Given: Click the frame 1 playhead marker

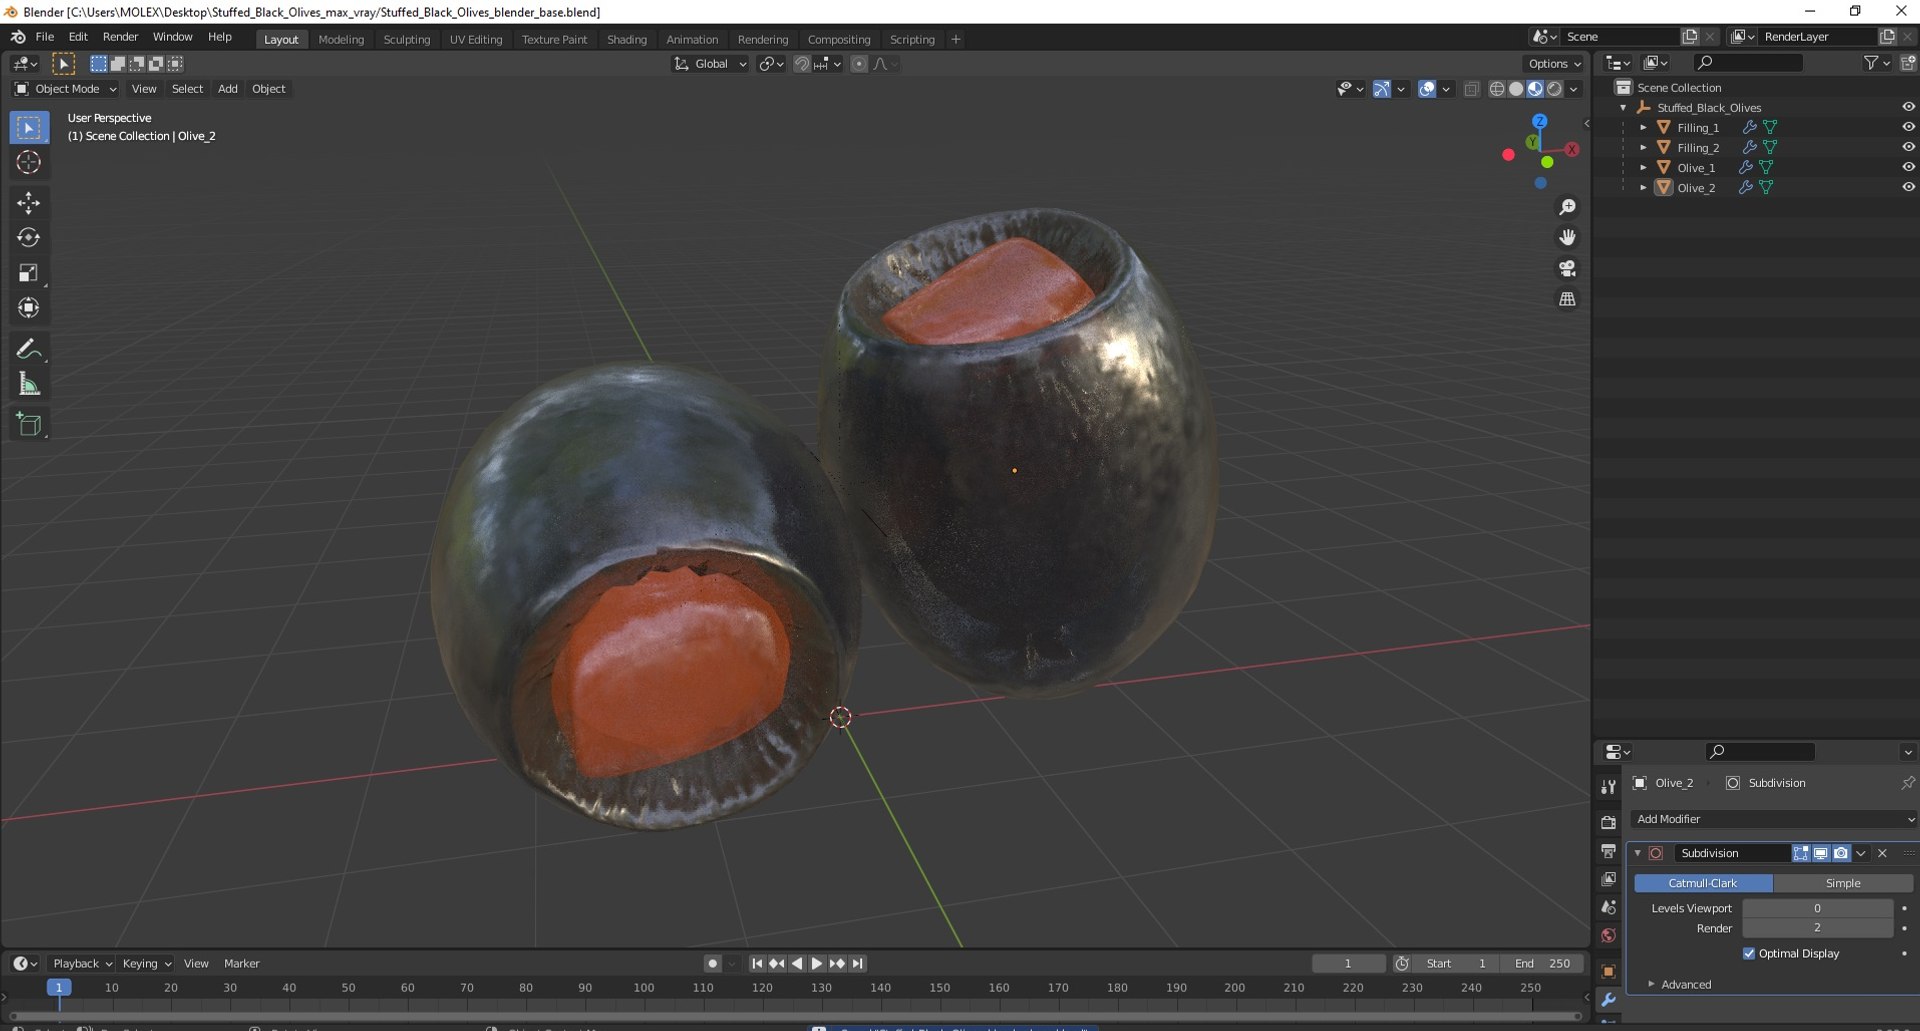Looking at the screenshot, I should click(x=59, y=988).
